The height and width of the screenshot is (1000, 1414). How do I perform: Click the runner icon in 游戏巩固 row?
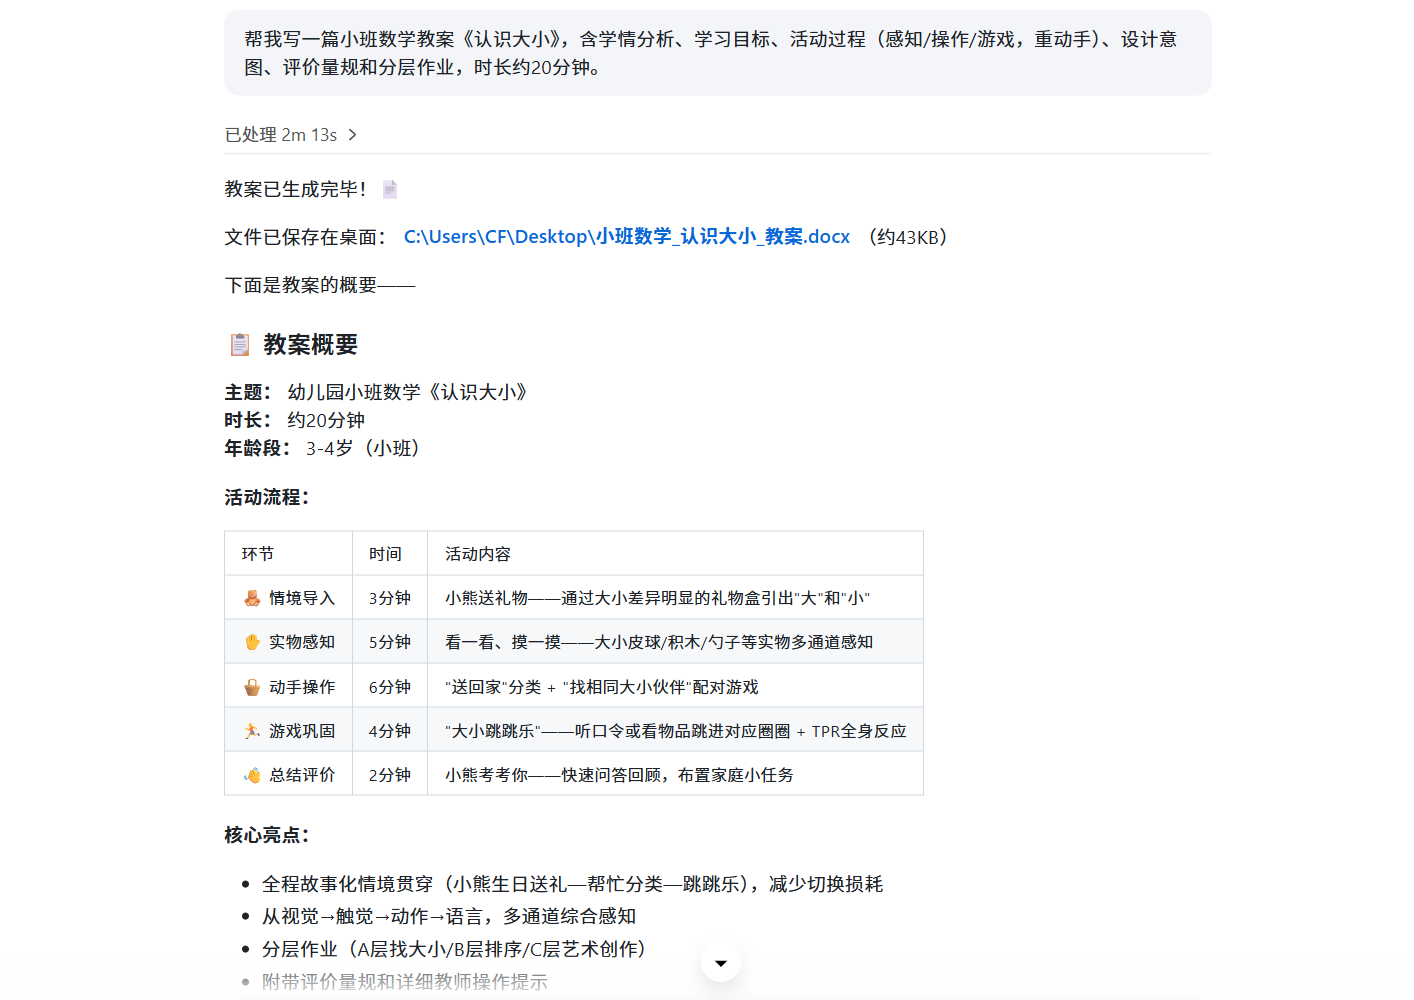tap(252, 731)
